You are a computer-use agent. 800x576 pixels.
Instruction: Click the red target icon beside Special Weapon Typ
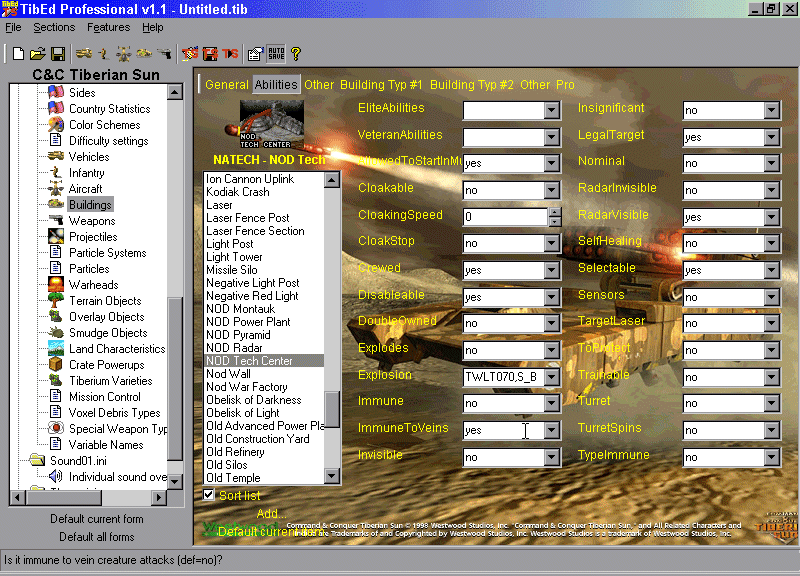coord(56,428)
